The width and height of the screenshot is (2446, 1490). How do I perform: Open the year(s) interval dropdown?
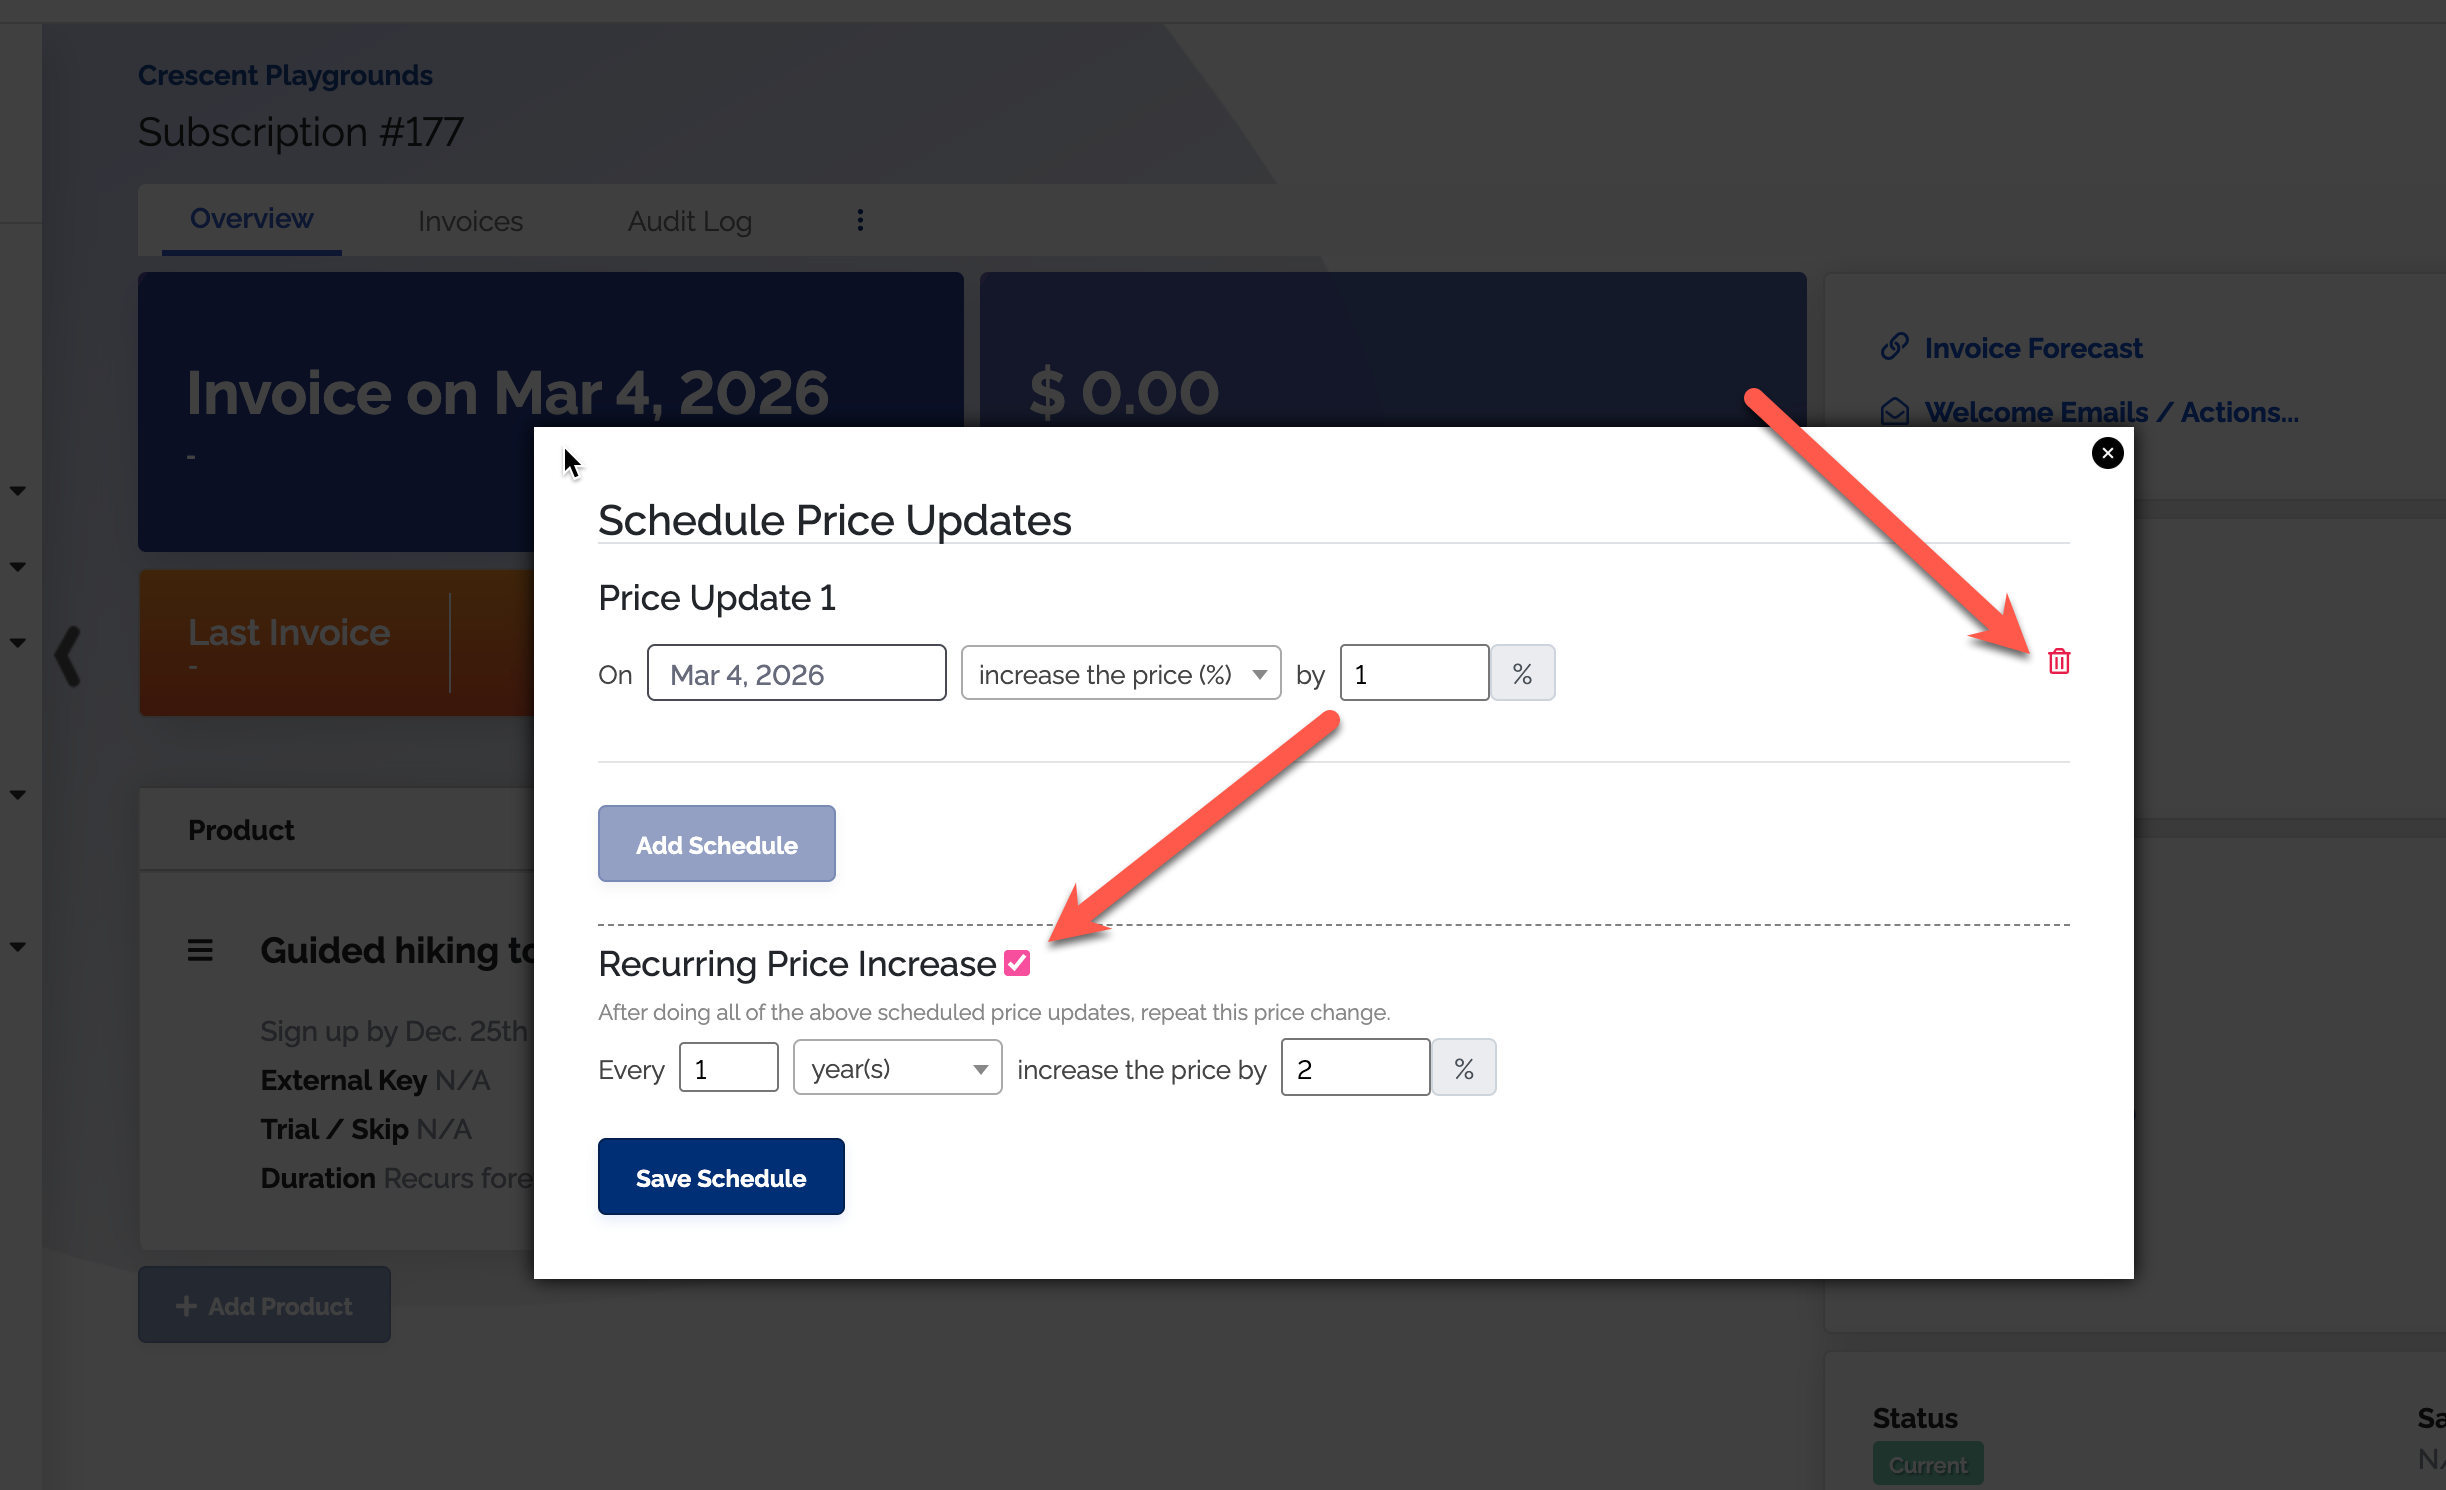[897, 1068]
